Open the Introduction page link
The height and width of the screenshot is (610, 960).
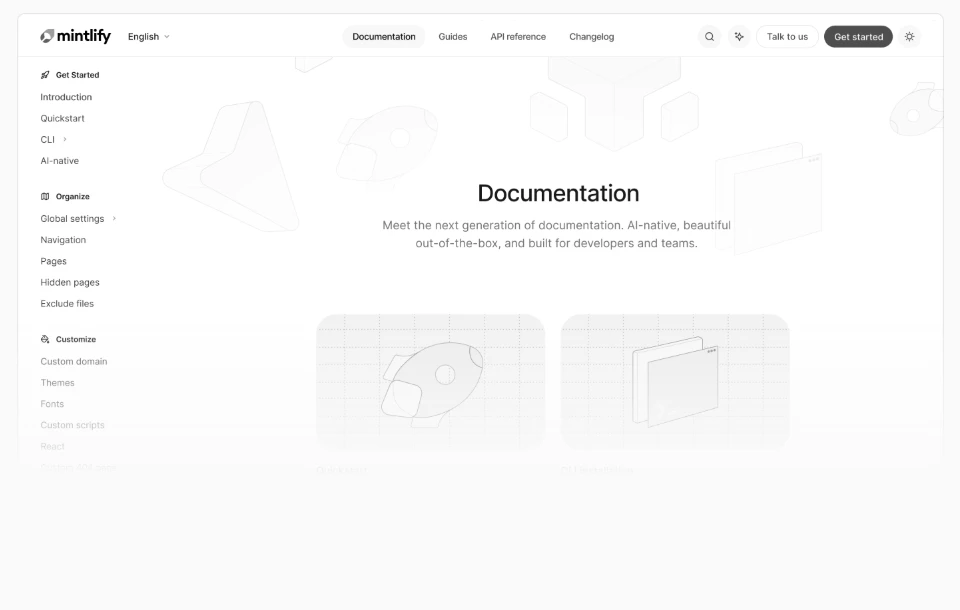click(66, 97)
